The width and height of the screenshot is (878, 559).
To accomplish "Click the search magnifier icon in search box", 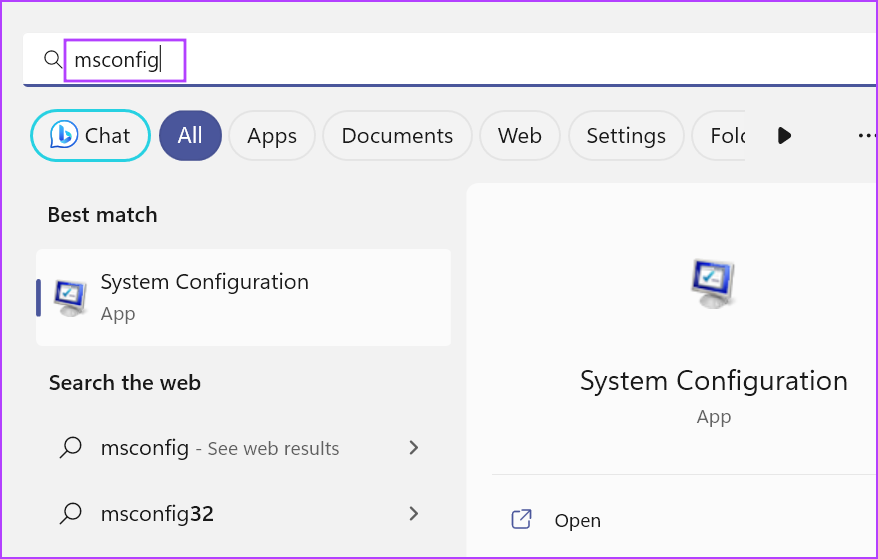I will [53, 59].
